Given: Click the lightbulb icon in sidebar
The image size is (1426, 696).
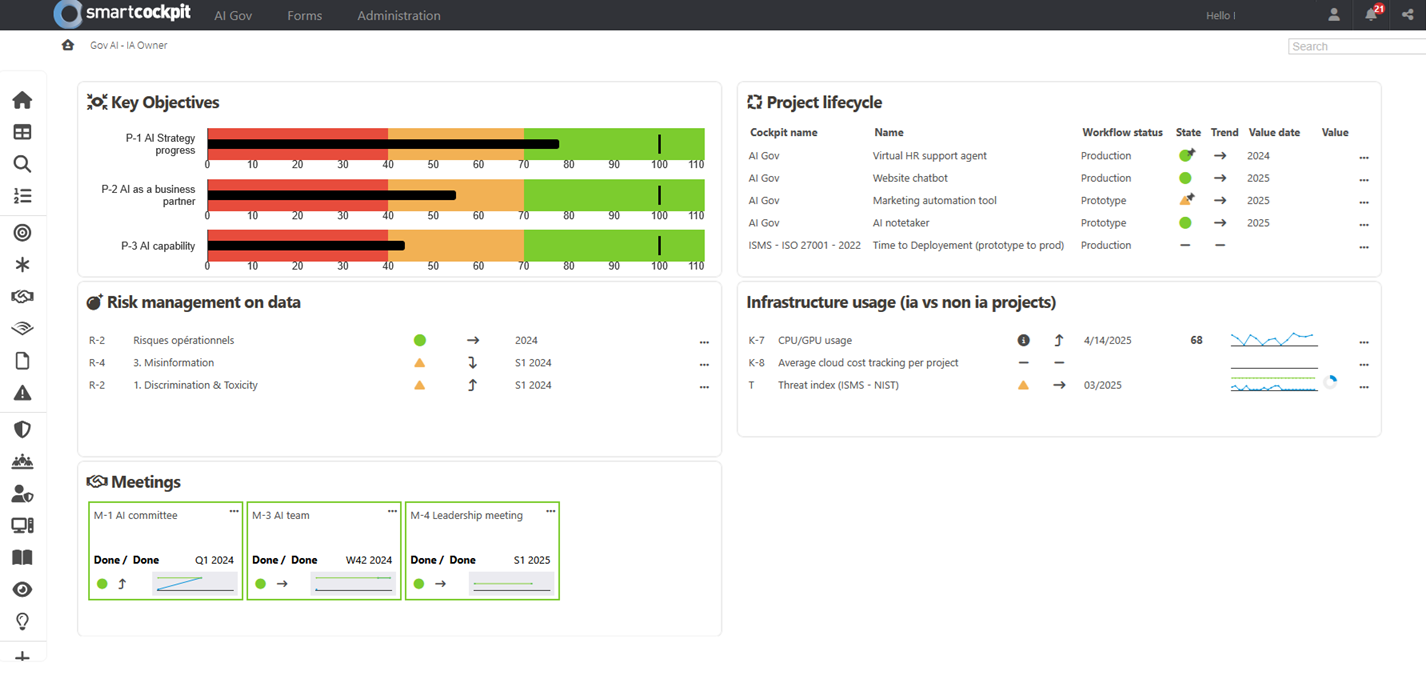Looking at the screenshot, I should [x=22, y=622].
